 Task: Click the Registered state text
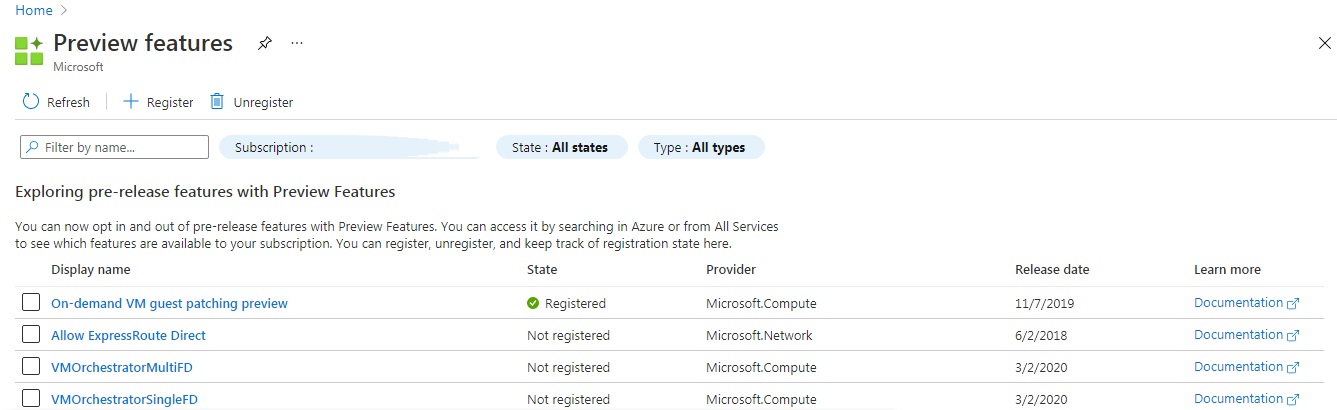coord(575,303)
